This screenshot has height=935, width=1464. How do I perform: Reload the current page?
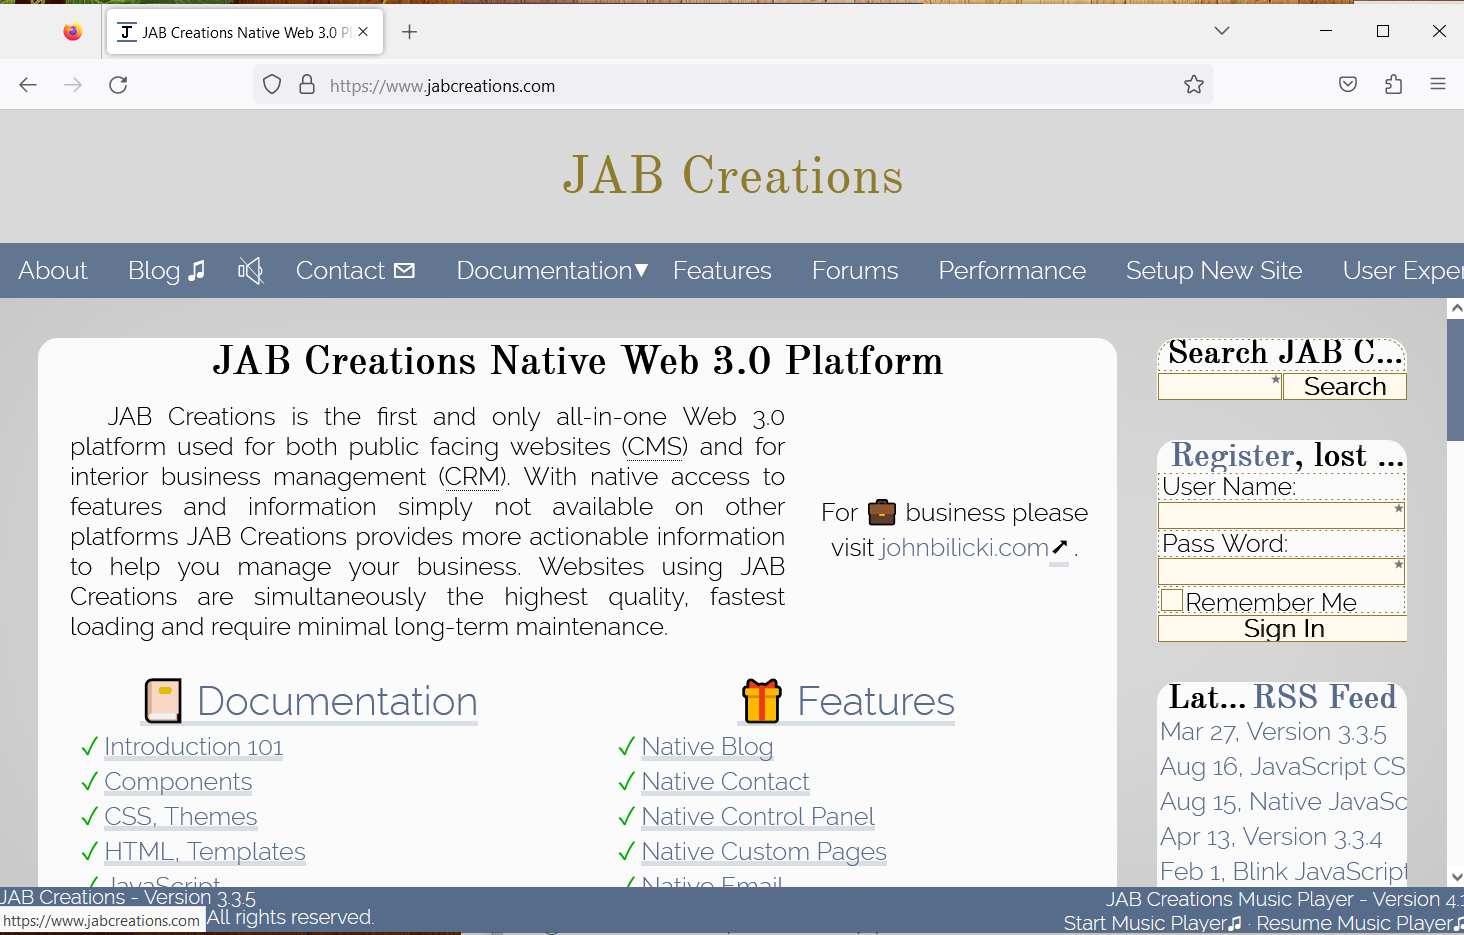118,85
